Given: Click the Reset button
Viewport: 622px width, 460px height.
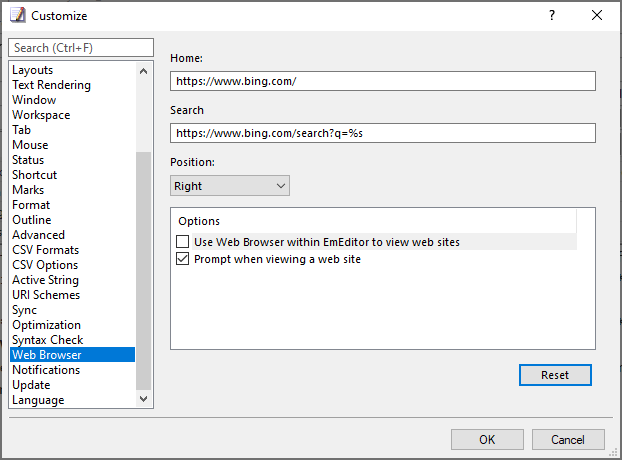Looking at the screenshot, I should (x=555, y=375).
